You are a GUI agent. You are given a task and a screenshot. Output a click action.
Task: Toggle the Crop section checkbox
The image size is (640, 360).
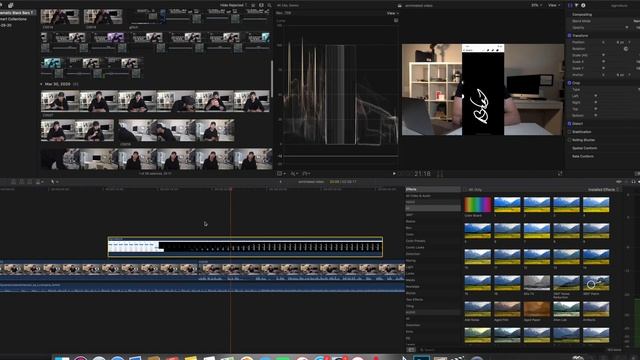point(569,83)
